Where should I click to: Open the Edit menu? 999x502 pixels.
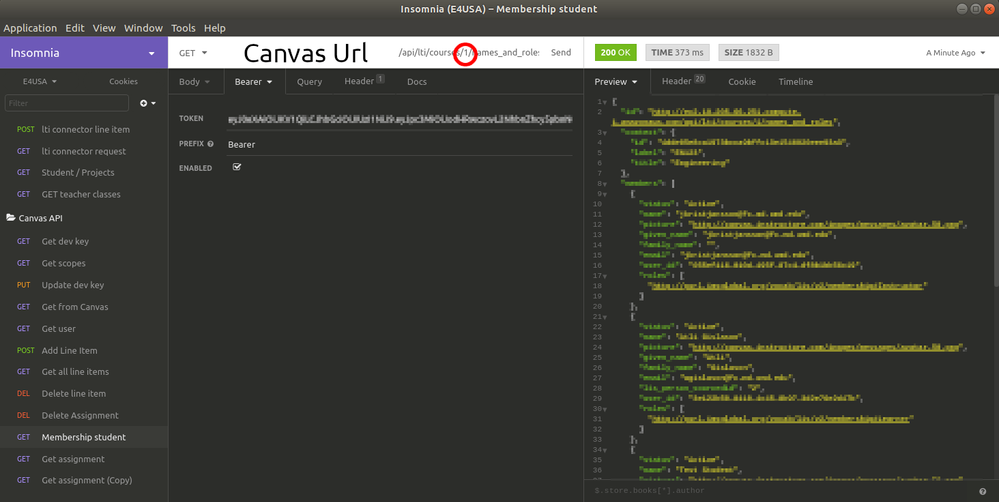pos(75,28)
